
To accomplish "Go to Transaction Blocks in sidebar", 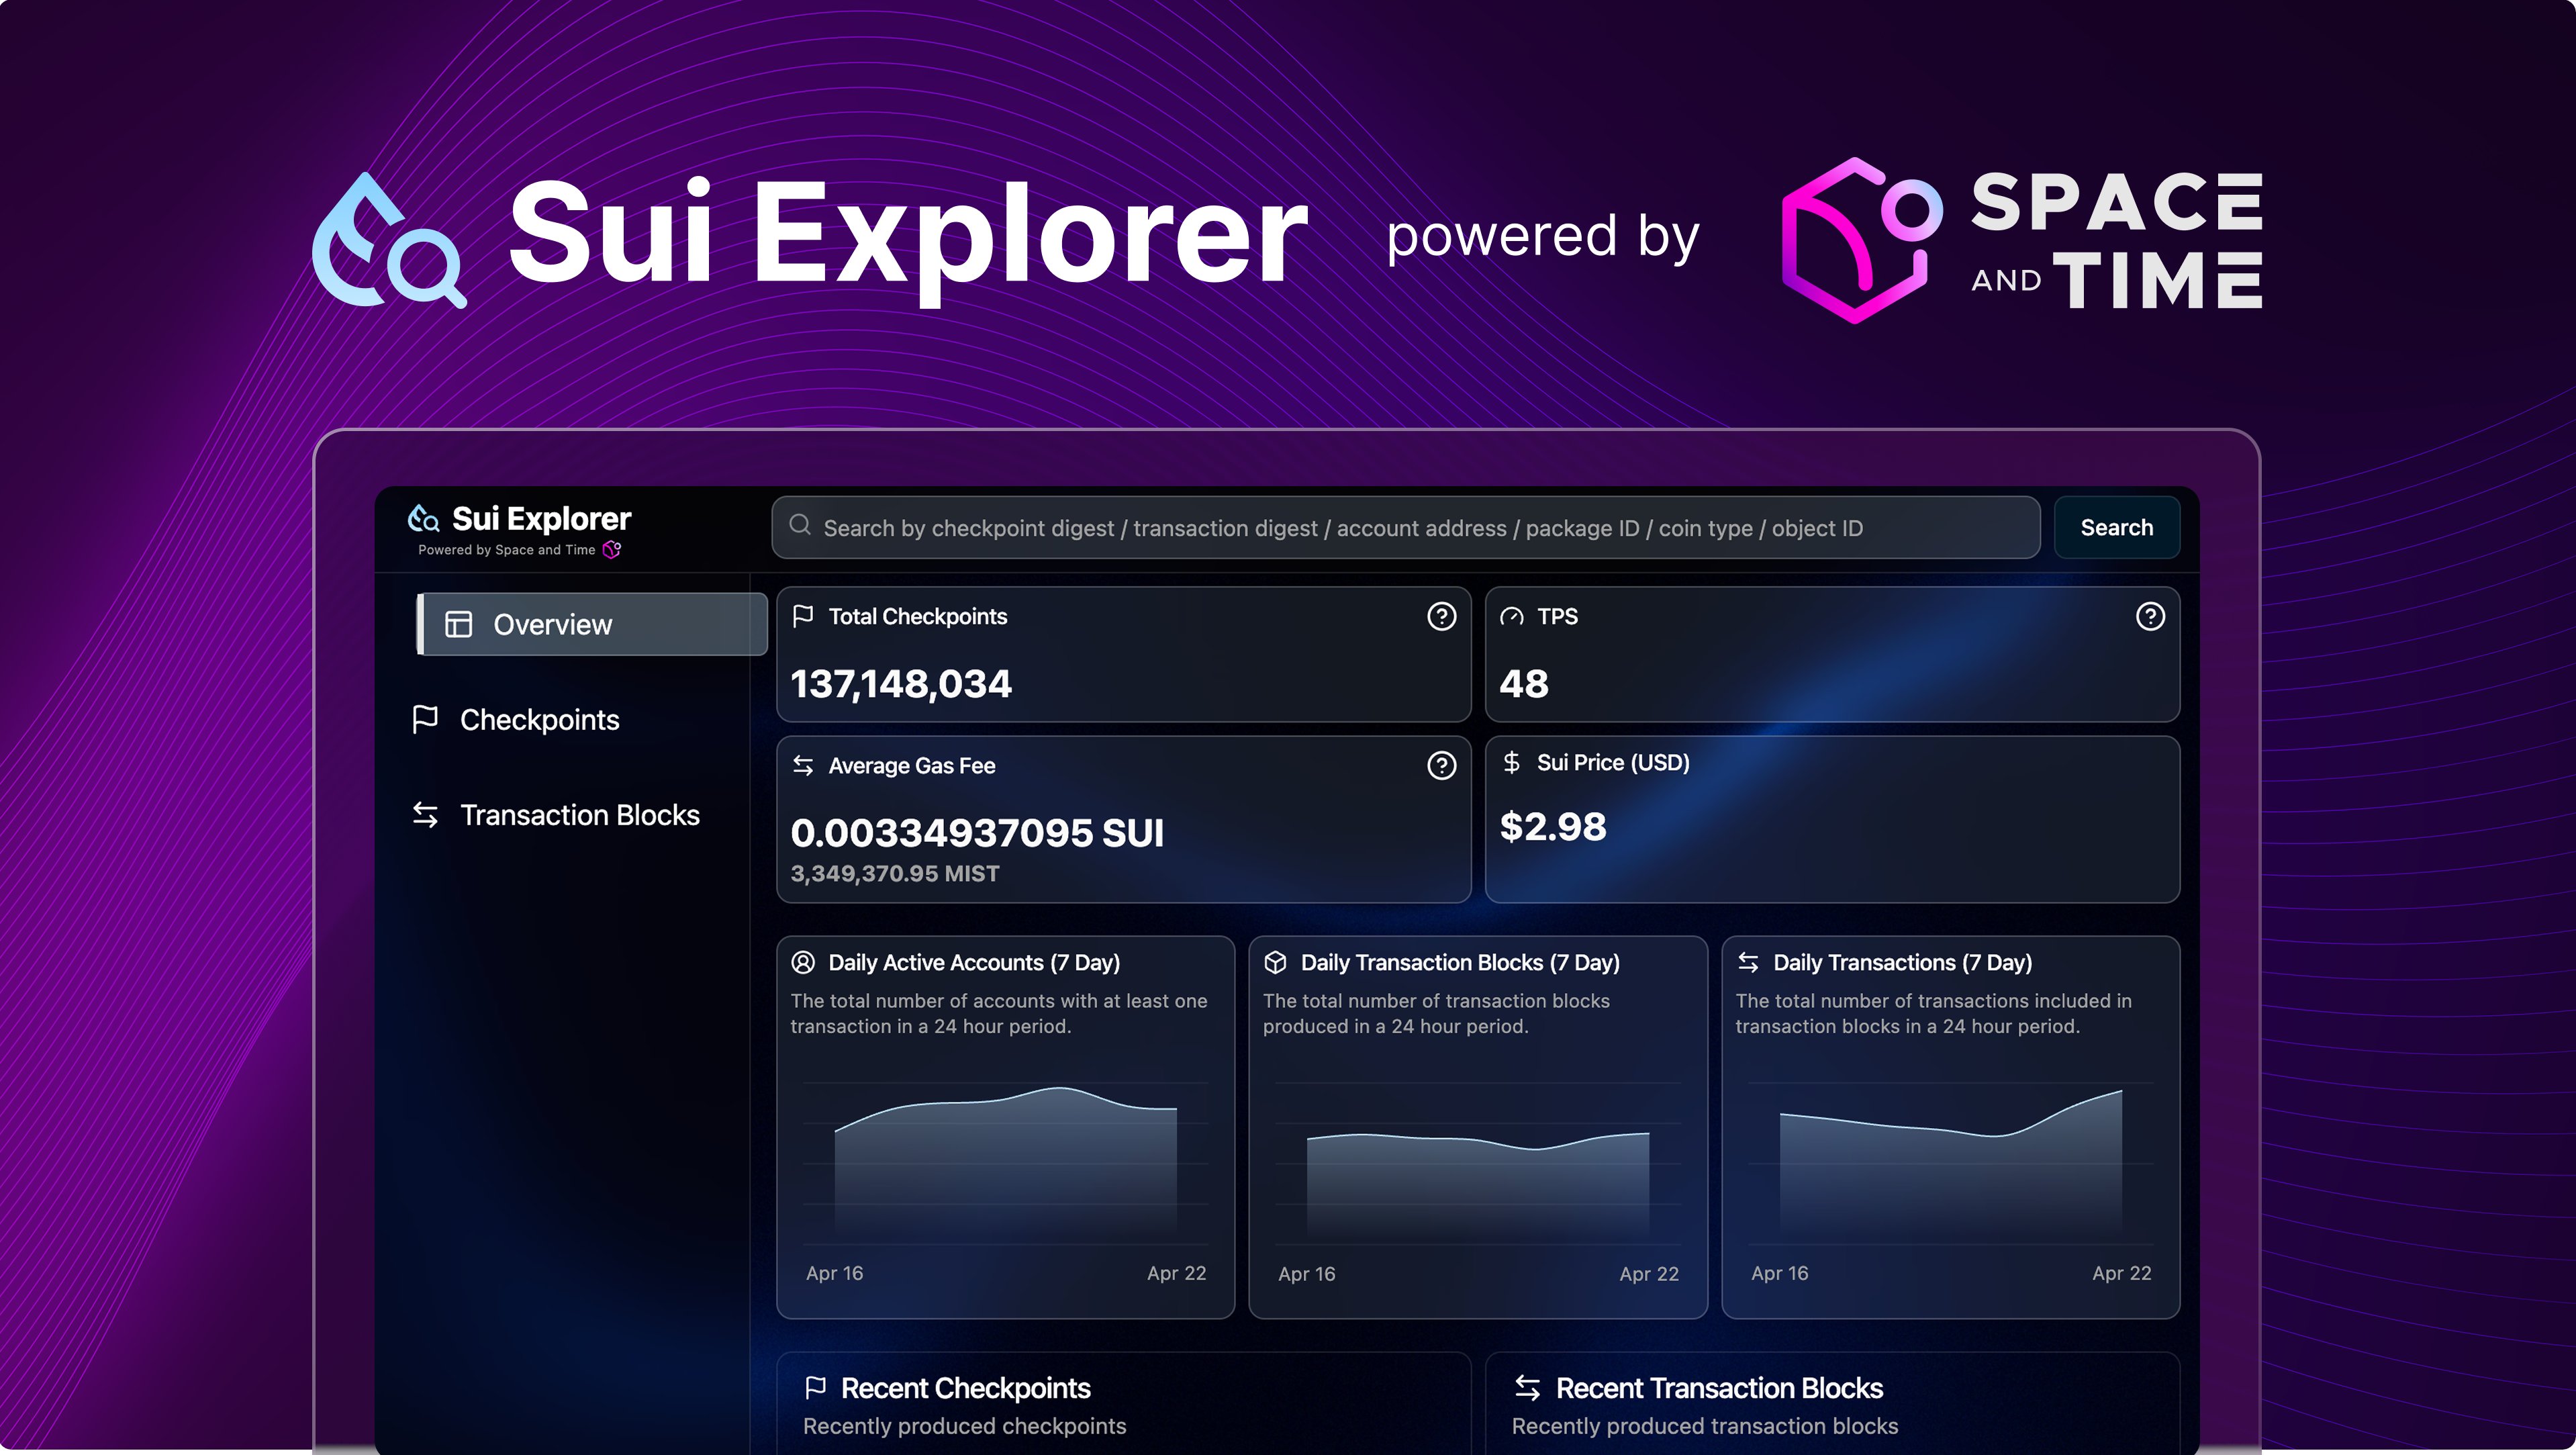I will click(555, 815).
